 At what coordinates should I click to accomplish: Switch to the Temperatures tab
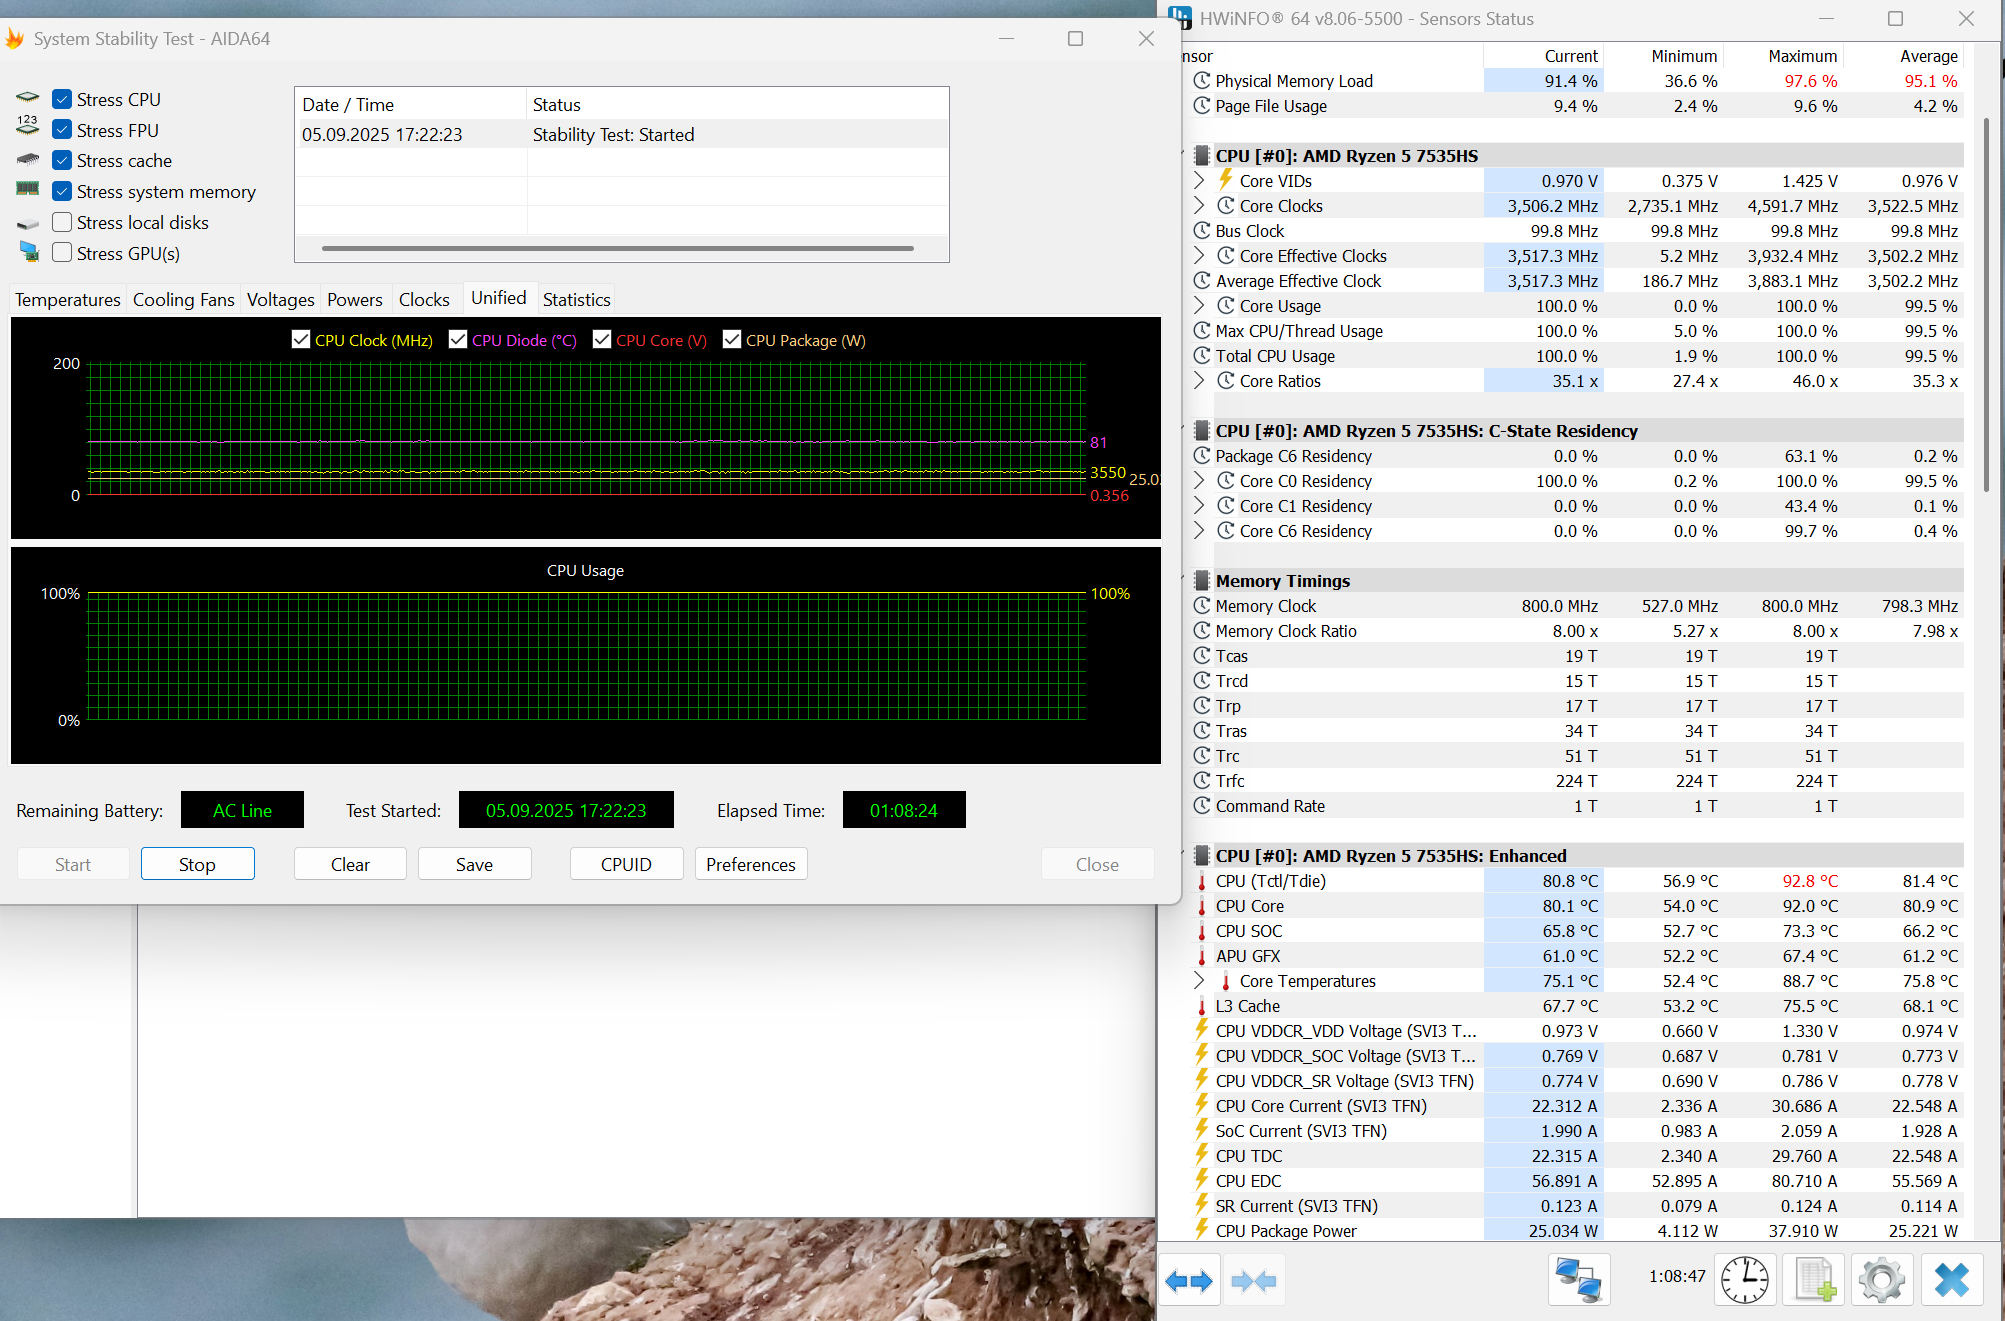(x=67, y=300)
